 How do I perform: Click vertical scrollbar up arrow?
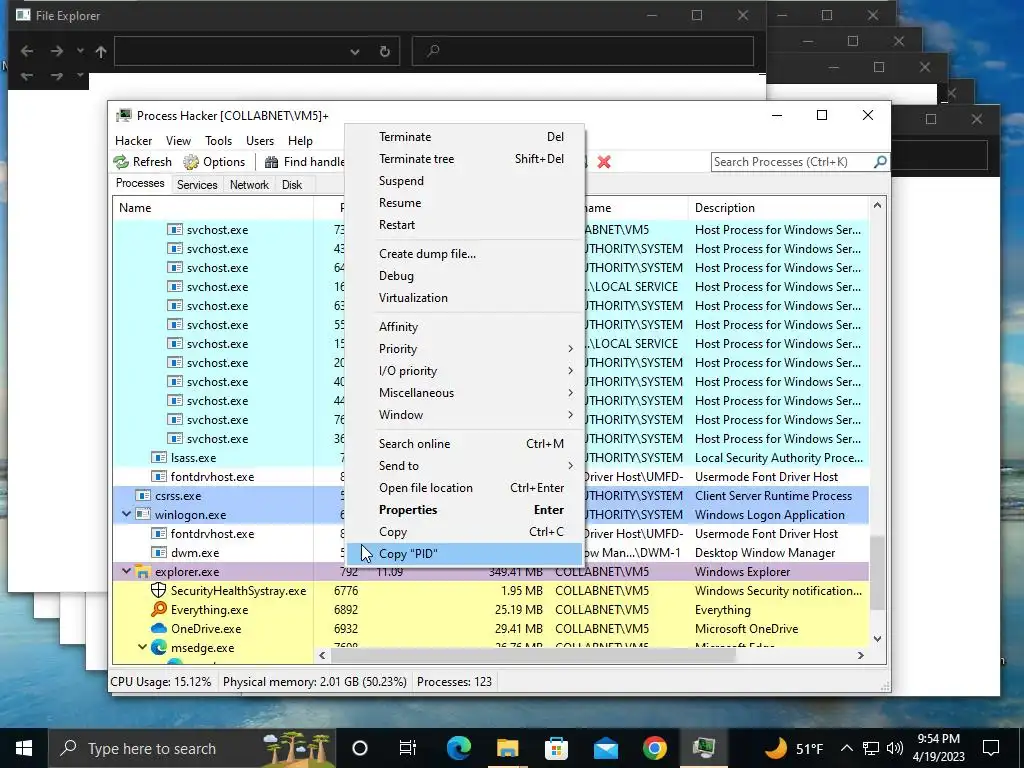tap(877, 206)
